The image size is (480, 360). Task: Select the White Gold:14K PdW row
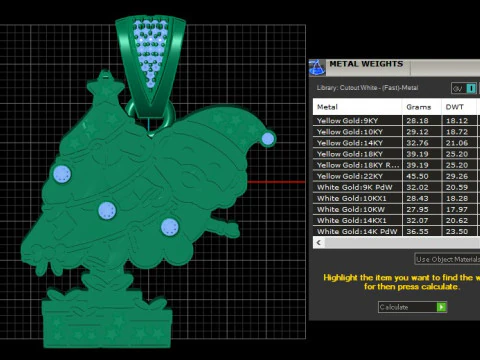(396, 231)
